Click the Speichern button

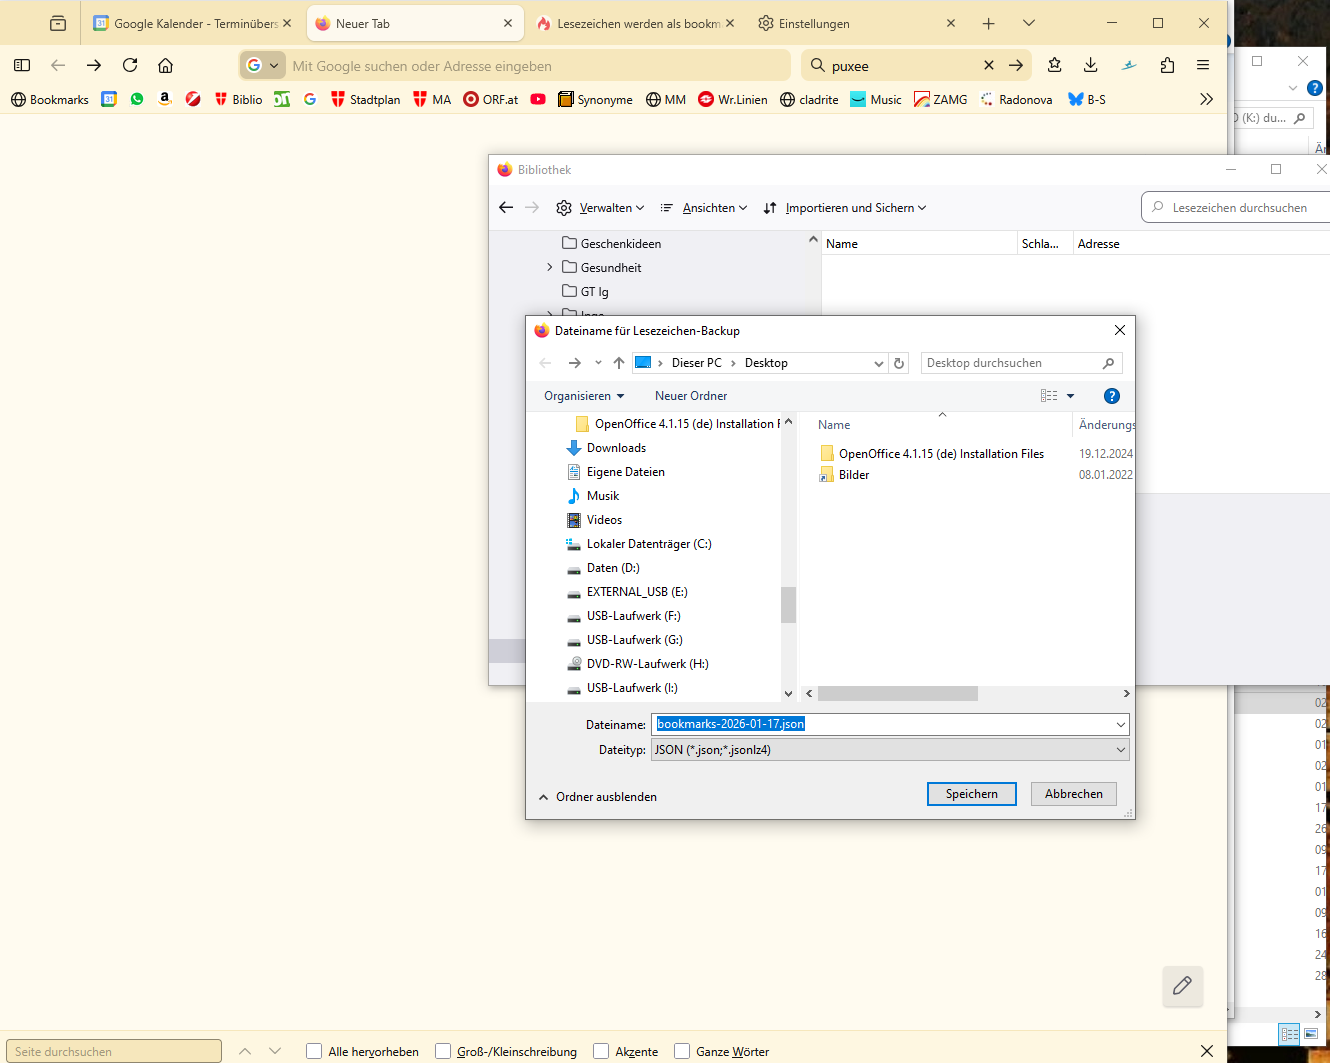click(x=971, y=794)
